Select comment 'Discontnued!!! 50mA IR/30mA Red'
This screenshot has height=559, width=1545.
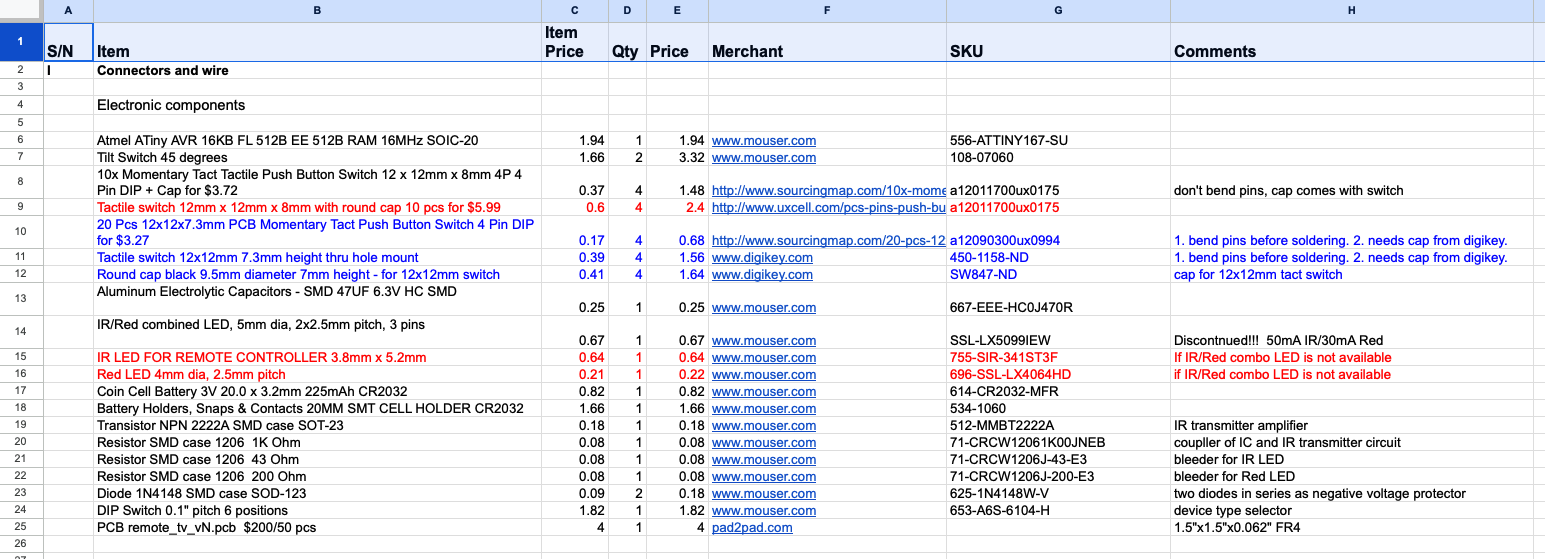pos(1351,332)
